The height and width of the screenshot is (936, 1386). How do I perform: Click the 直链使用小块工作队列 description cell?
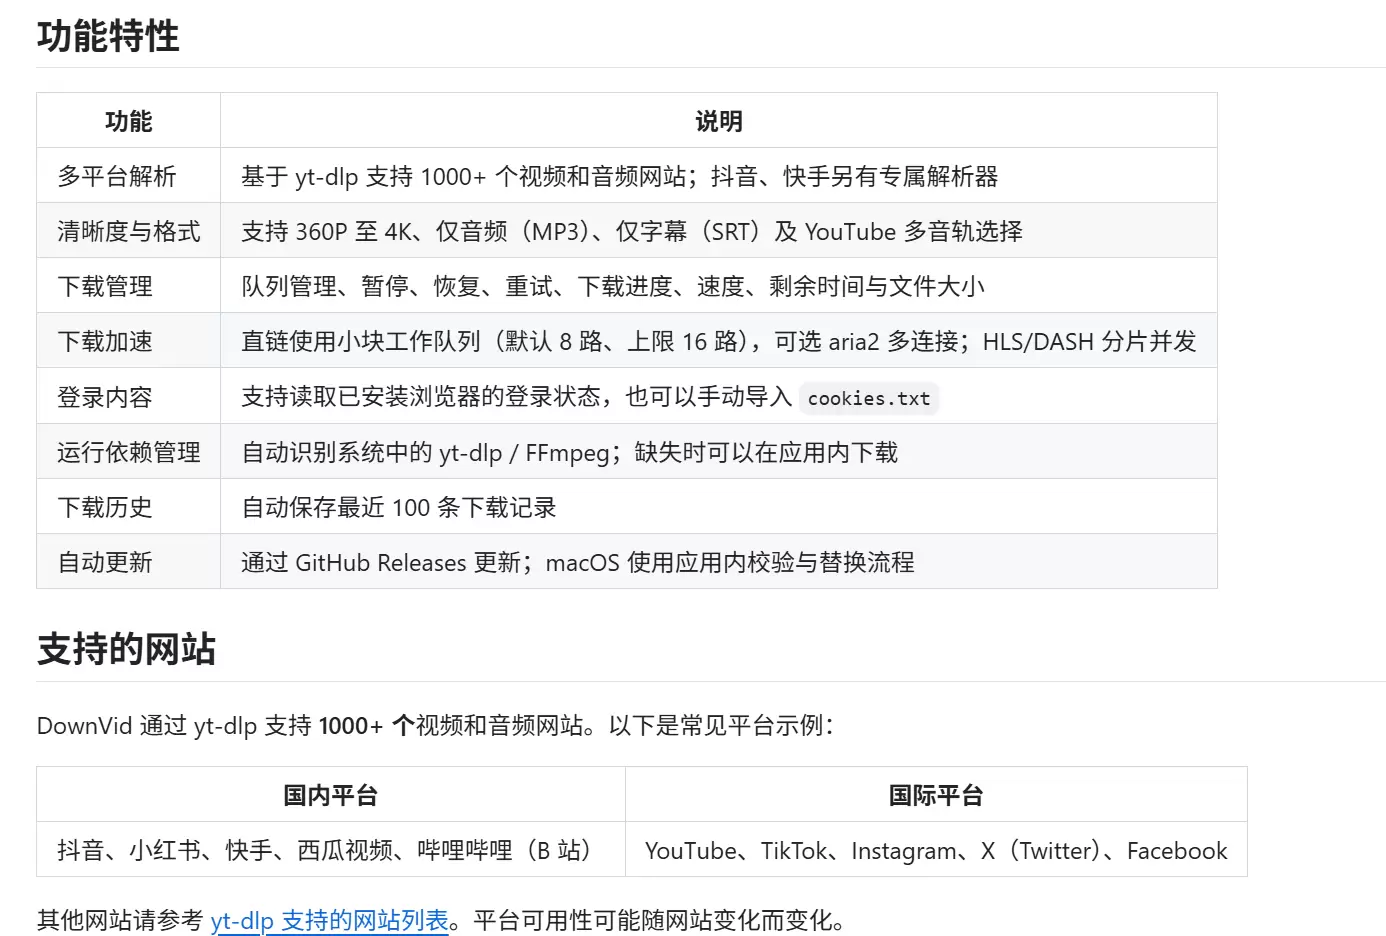[x=719, y=341]
